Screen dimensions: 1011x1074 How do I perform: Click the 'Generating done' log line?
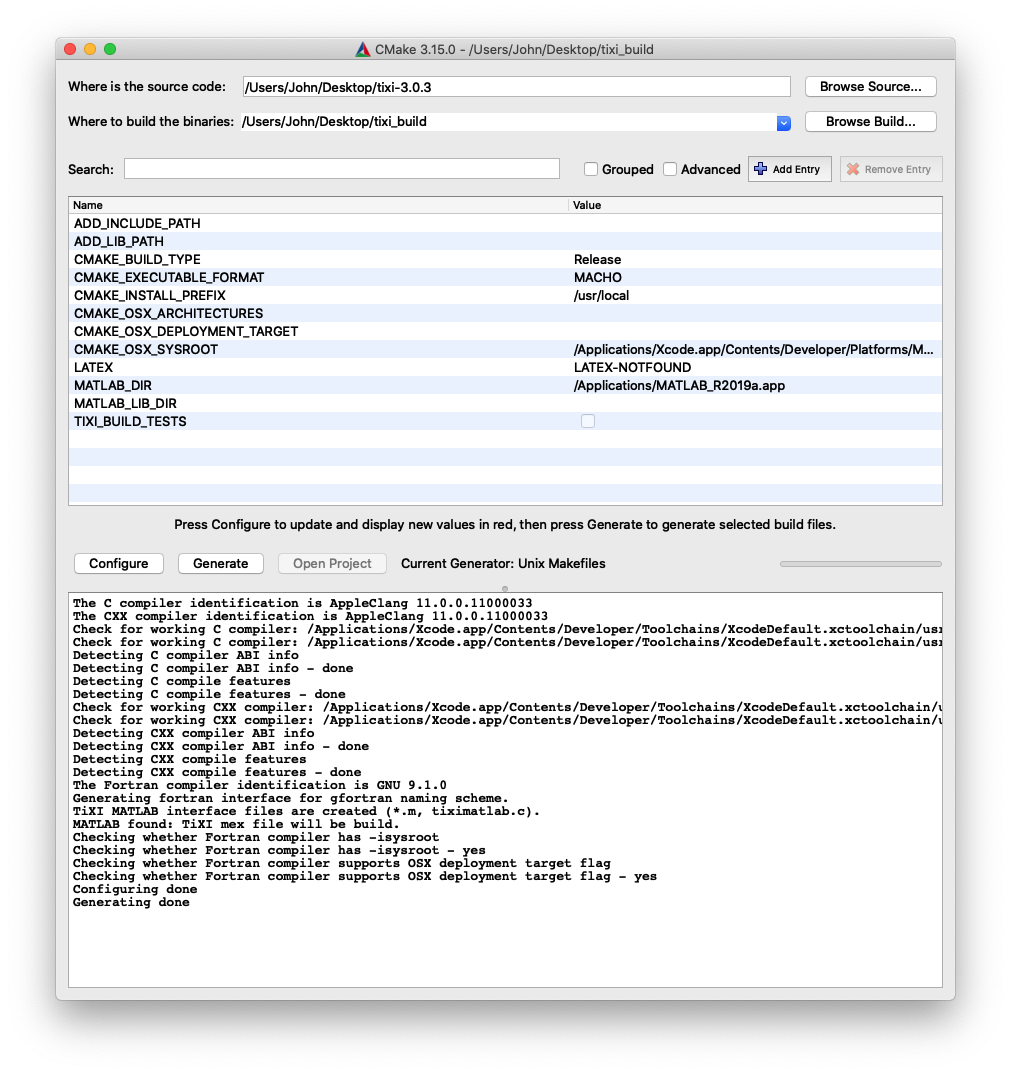tap(131, 902)
